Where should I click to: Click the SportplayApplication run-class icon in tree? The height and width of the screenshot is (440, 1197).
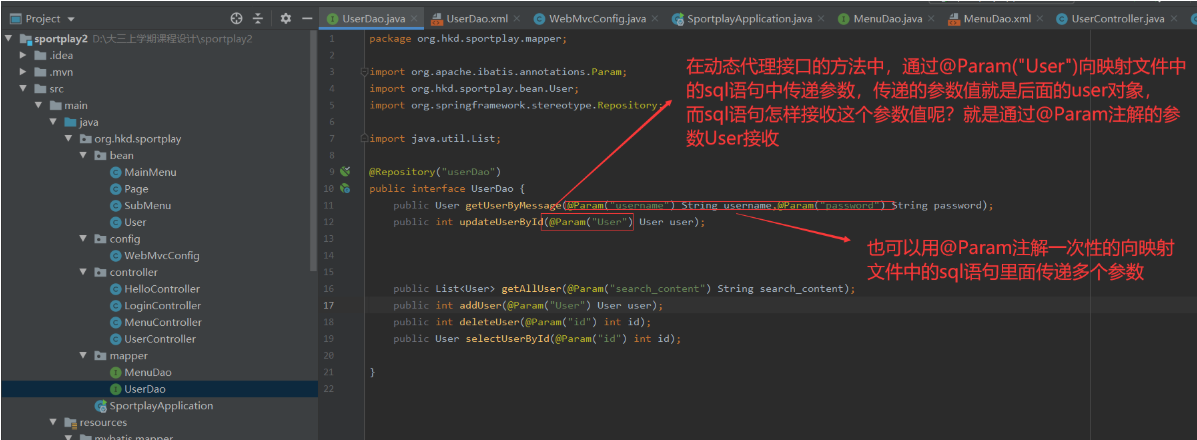[x=101, y=406]
